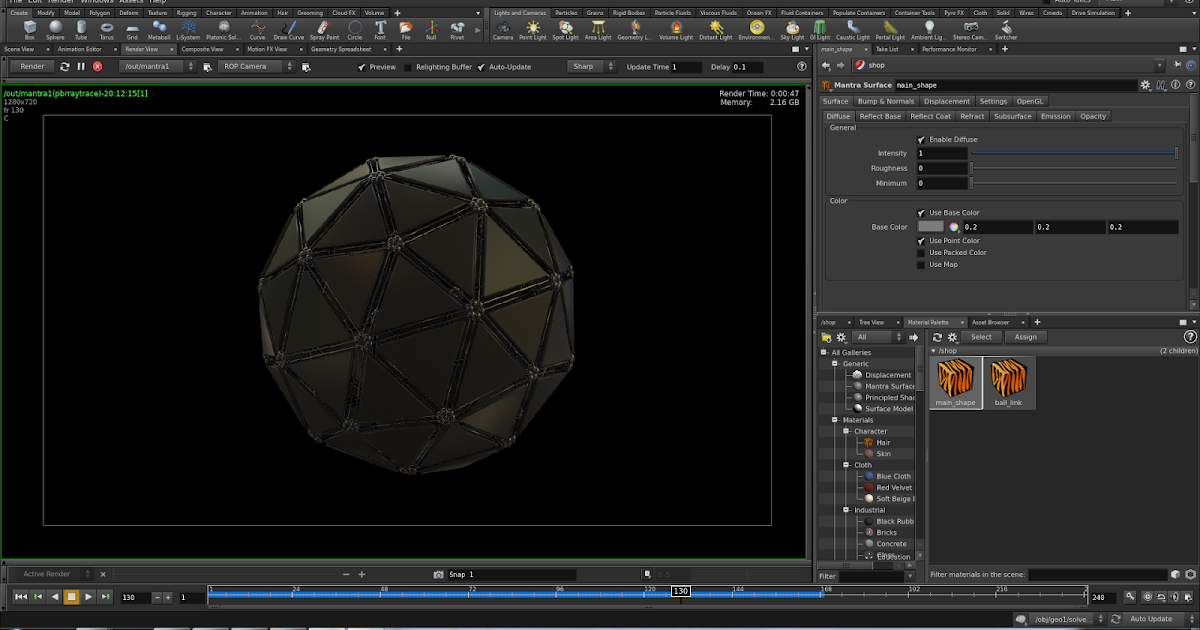1200x630 pixels.
Task: Select the Camera tool
Action: pyautogui.click(x=505, y=29)
